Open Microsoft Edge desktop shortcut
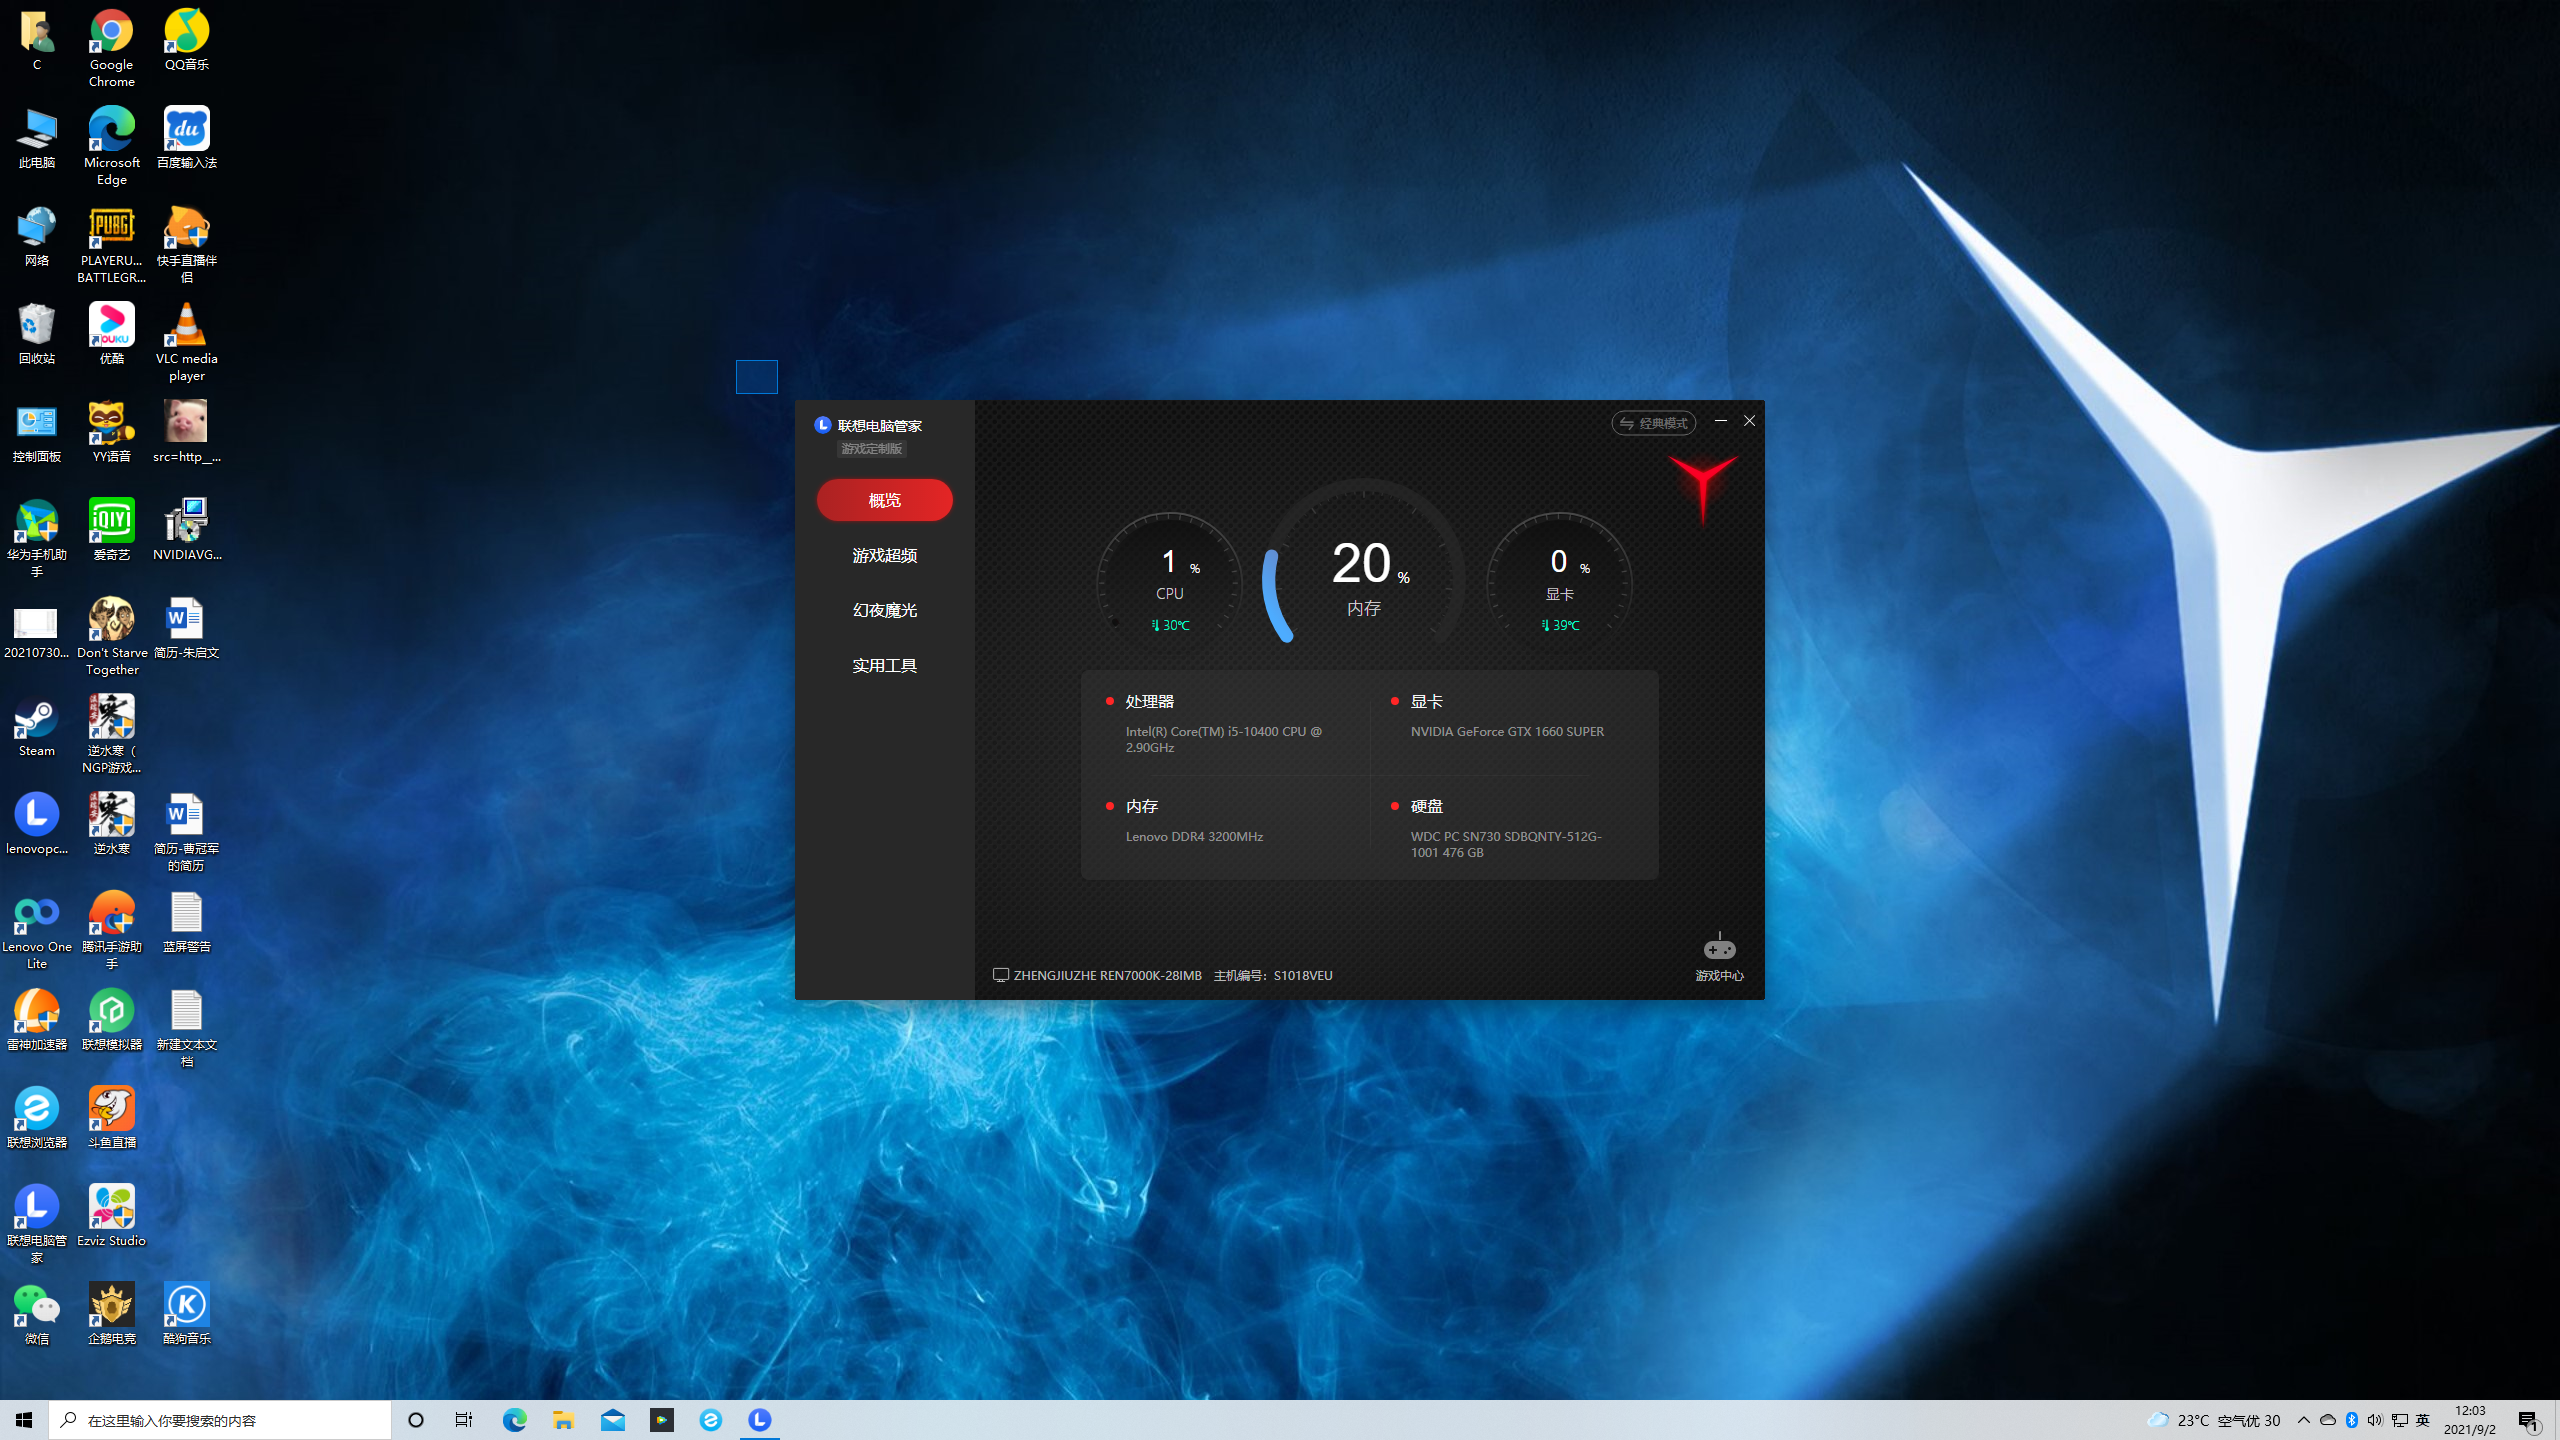This screenshot has width=2560, height=1440. (x=111, y=145)
